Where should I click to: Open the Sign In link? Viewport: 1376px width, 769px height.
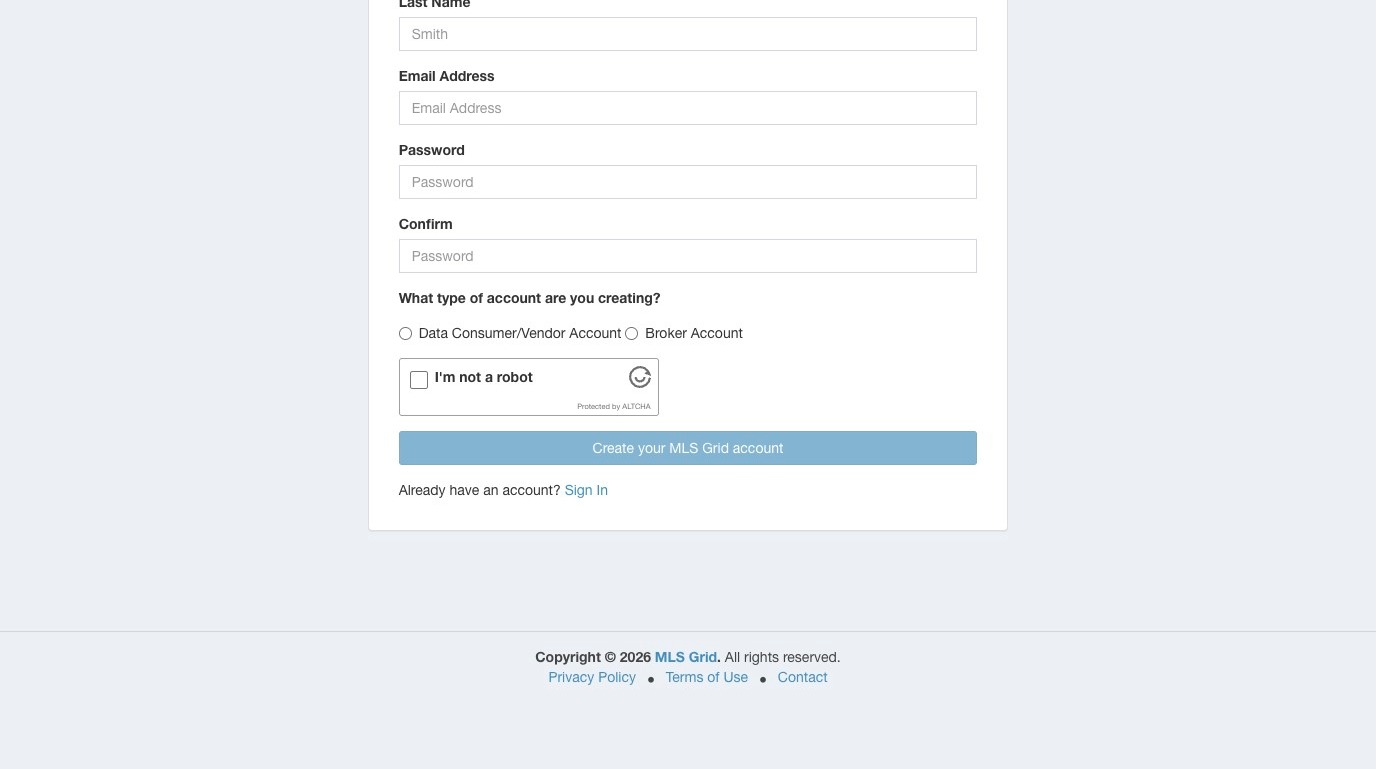[x=586, y=490]
